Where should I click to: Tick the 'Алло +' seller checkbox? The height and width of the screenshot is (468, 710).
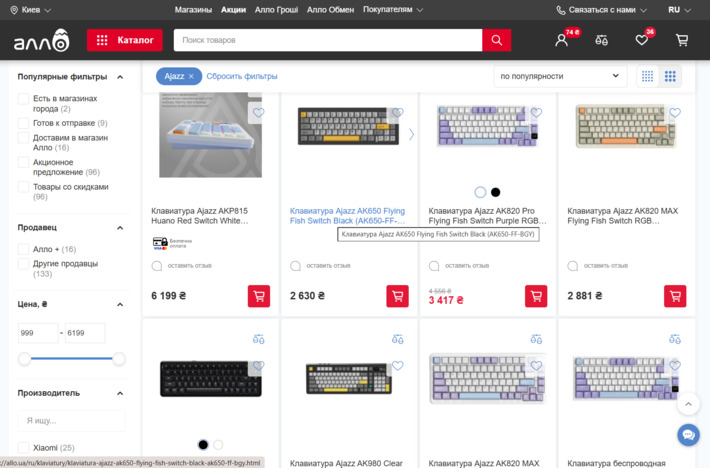point(24,249)
